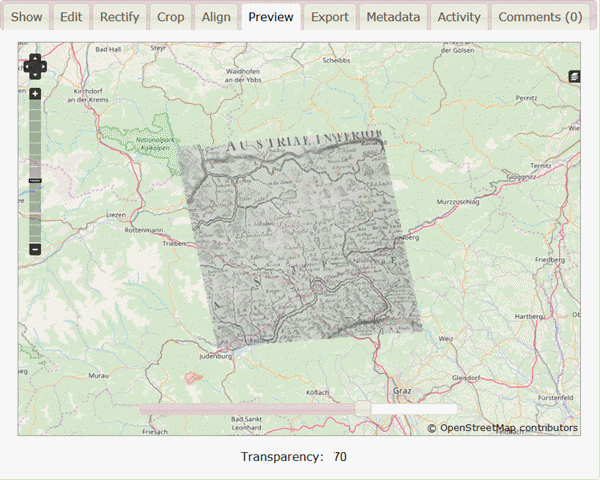600x480 pixels.
Task: Go to the Rectify tab
Action: pyautogui.click(x=119, y=17)
